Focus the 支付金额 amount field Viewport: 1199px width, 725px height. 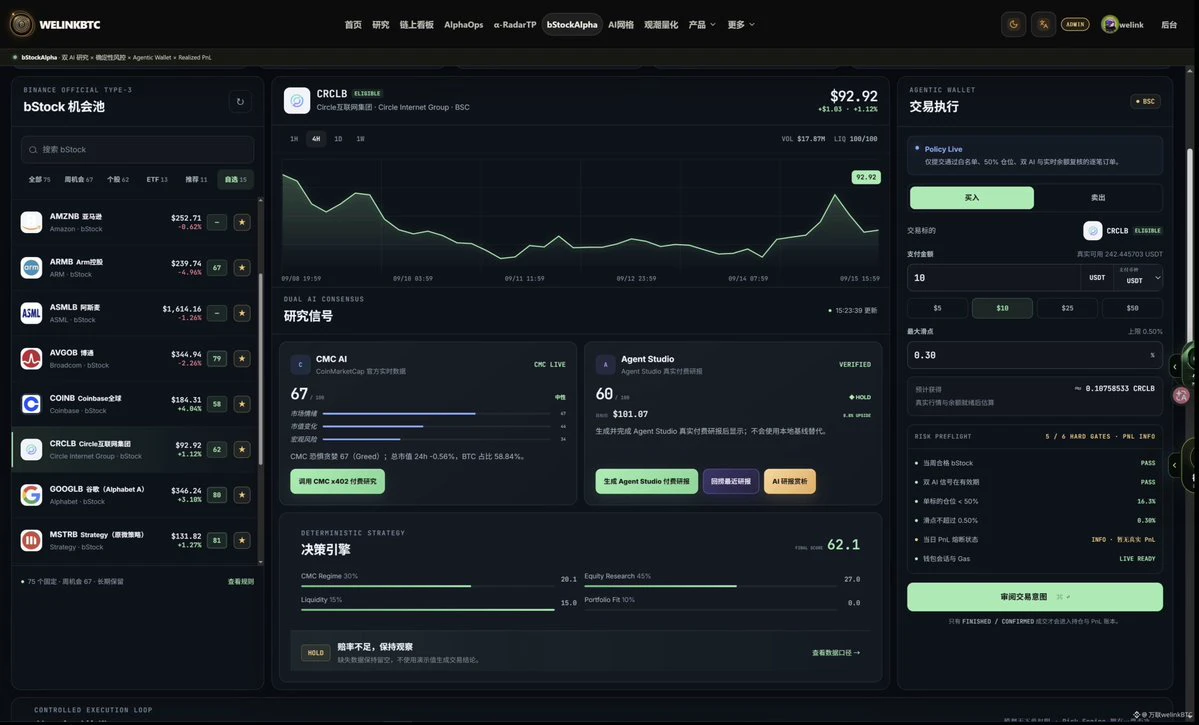click(993, 278)
